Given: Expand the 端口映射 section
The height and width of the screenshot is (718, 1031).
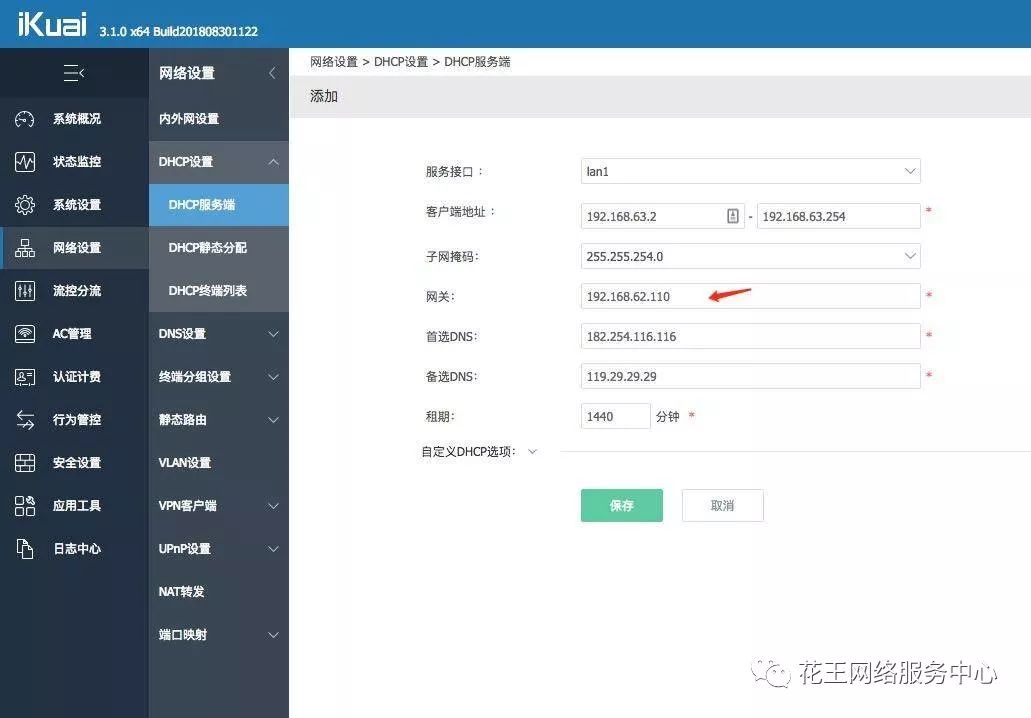Looking at the screenshot, I should 274,634.
